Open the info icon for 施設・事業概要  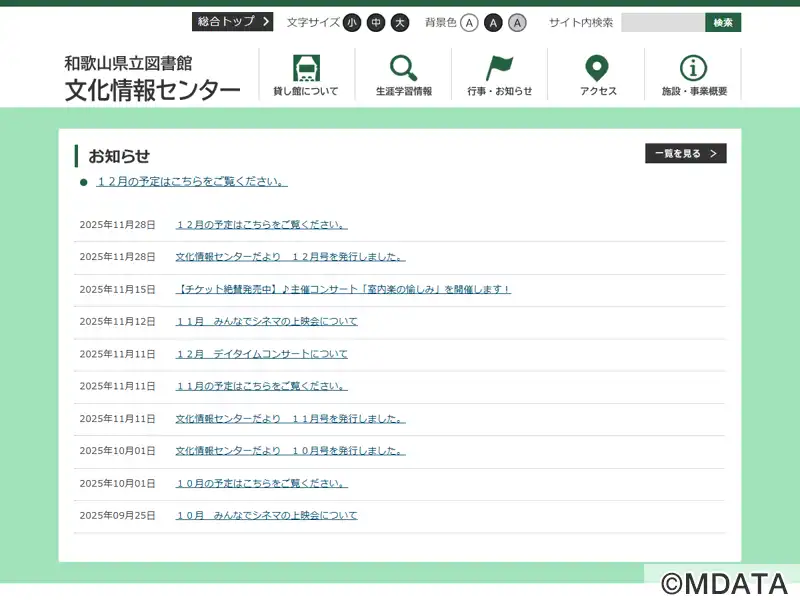694,68
